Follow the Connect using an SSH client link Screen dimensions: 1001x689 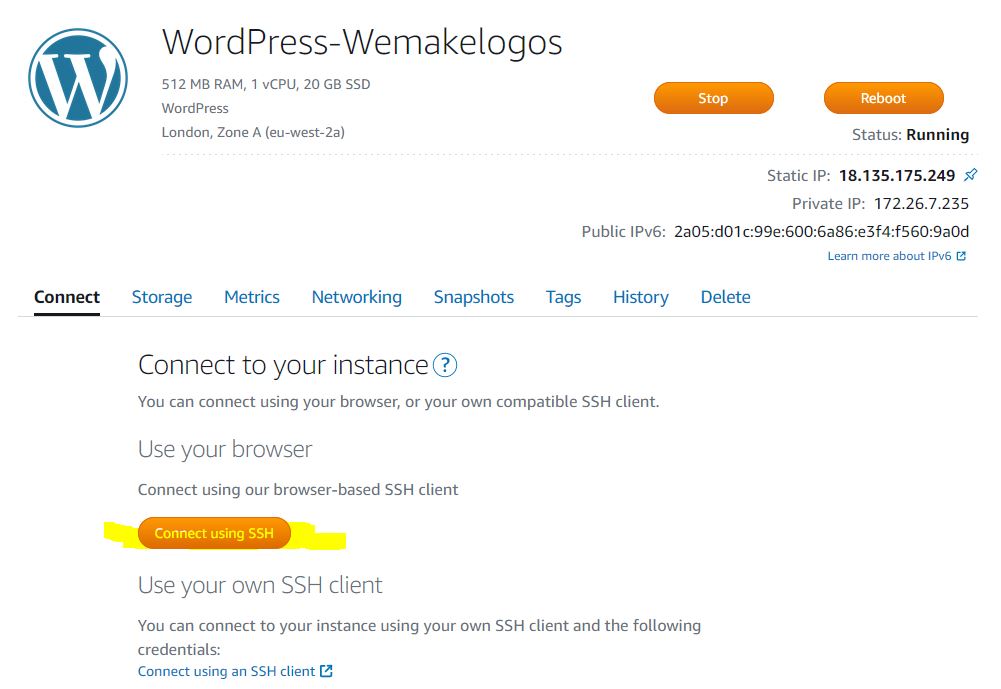[226, 671]
